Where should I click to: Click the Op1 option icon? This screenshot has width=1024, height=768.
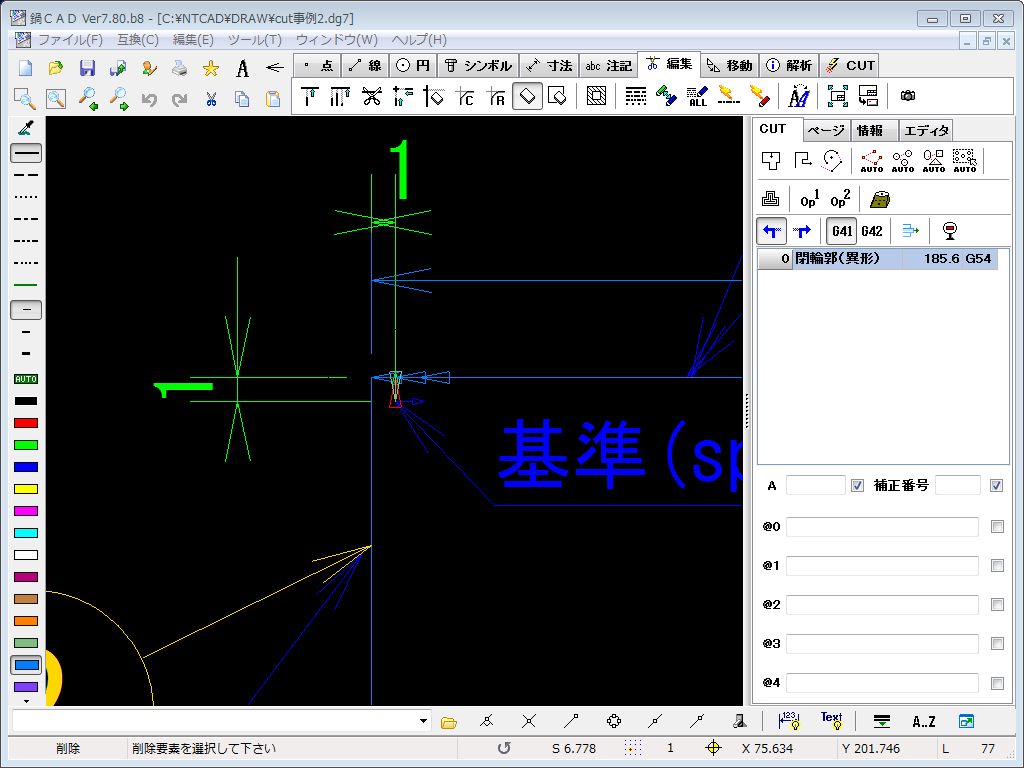809,198
